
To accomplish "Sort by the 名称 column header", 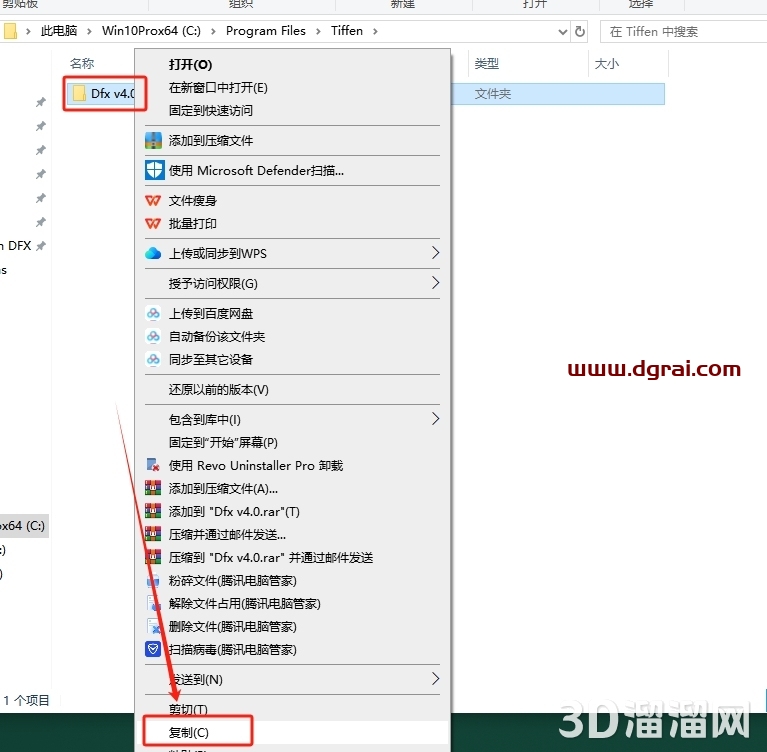I will (x=82, y=63).
